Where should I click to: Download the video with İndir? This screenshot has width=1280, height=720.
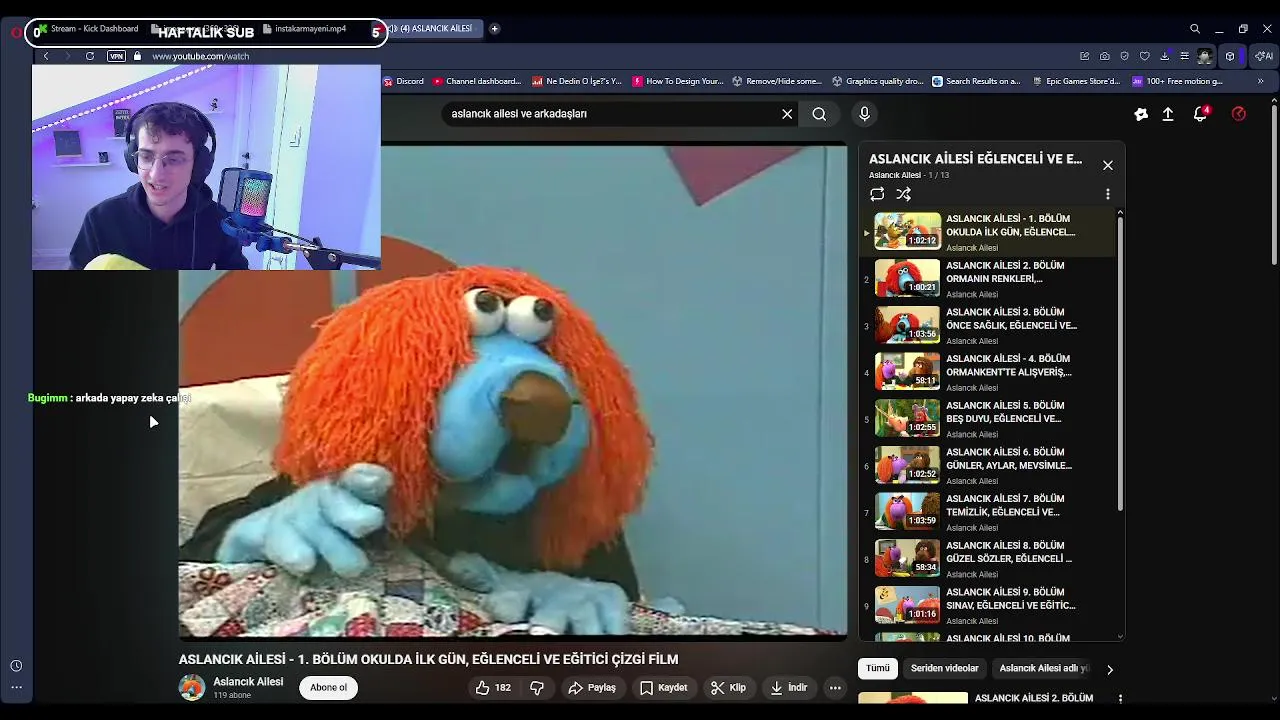[788, 688]
